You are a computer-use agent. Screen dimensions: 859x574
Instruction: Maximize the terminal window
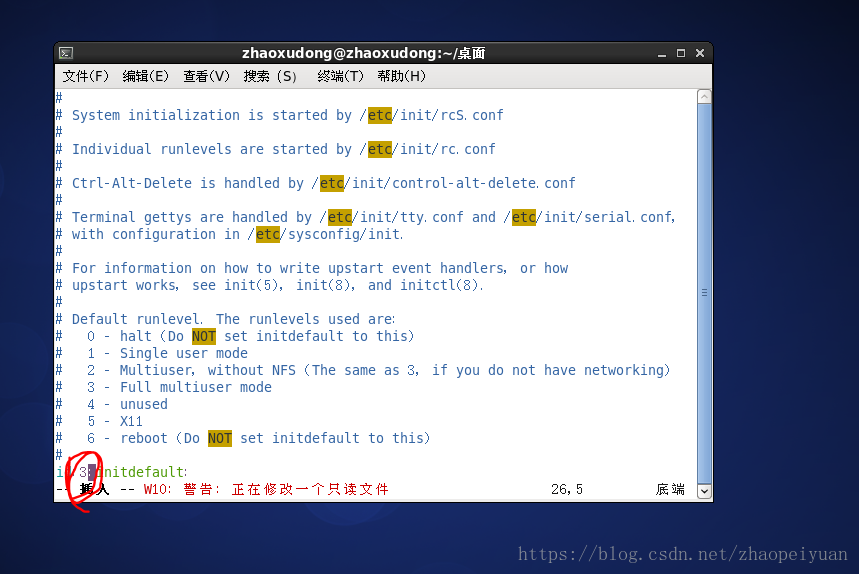[x=681, y=53]
